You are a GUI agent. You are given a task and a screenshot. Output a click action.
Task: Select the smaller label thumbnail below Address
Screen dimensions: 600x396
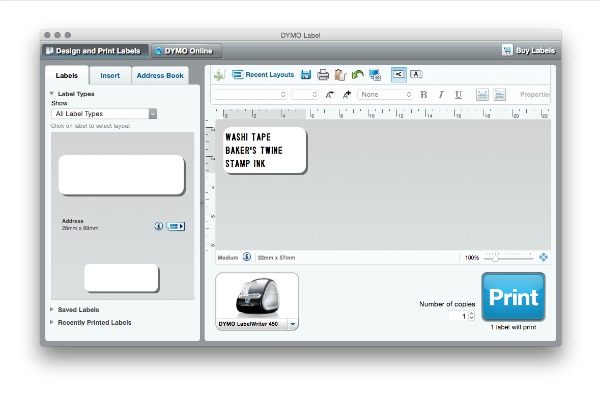[x=121, y=278]
